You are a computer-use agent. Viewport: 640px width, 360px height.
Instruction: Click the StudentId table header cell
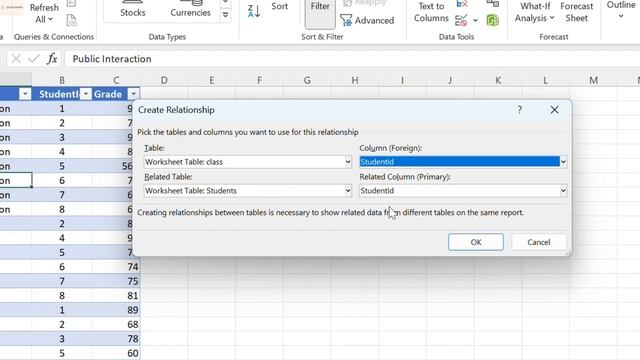point(58,94)
